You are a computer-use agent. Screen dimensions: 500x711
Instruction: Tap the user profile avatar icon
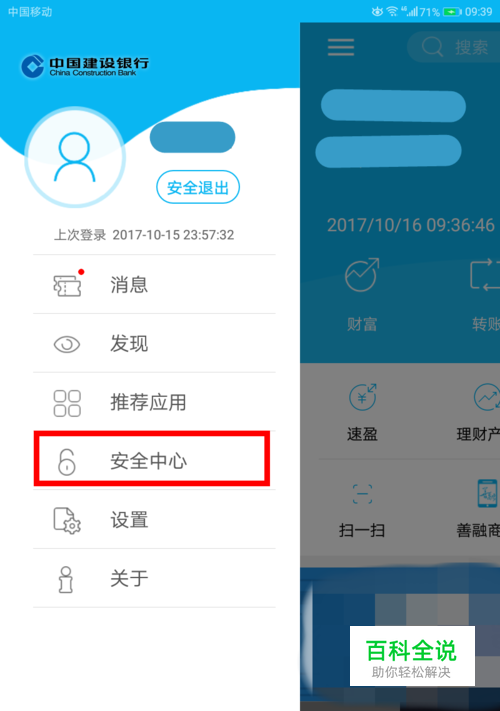coord(75,157)
